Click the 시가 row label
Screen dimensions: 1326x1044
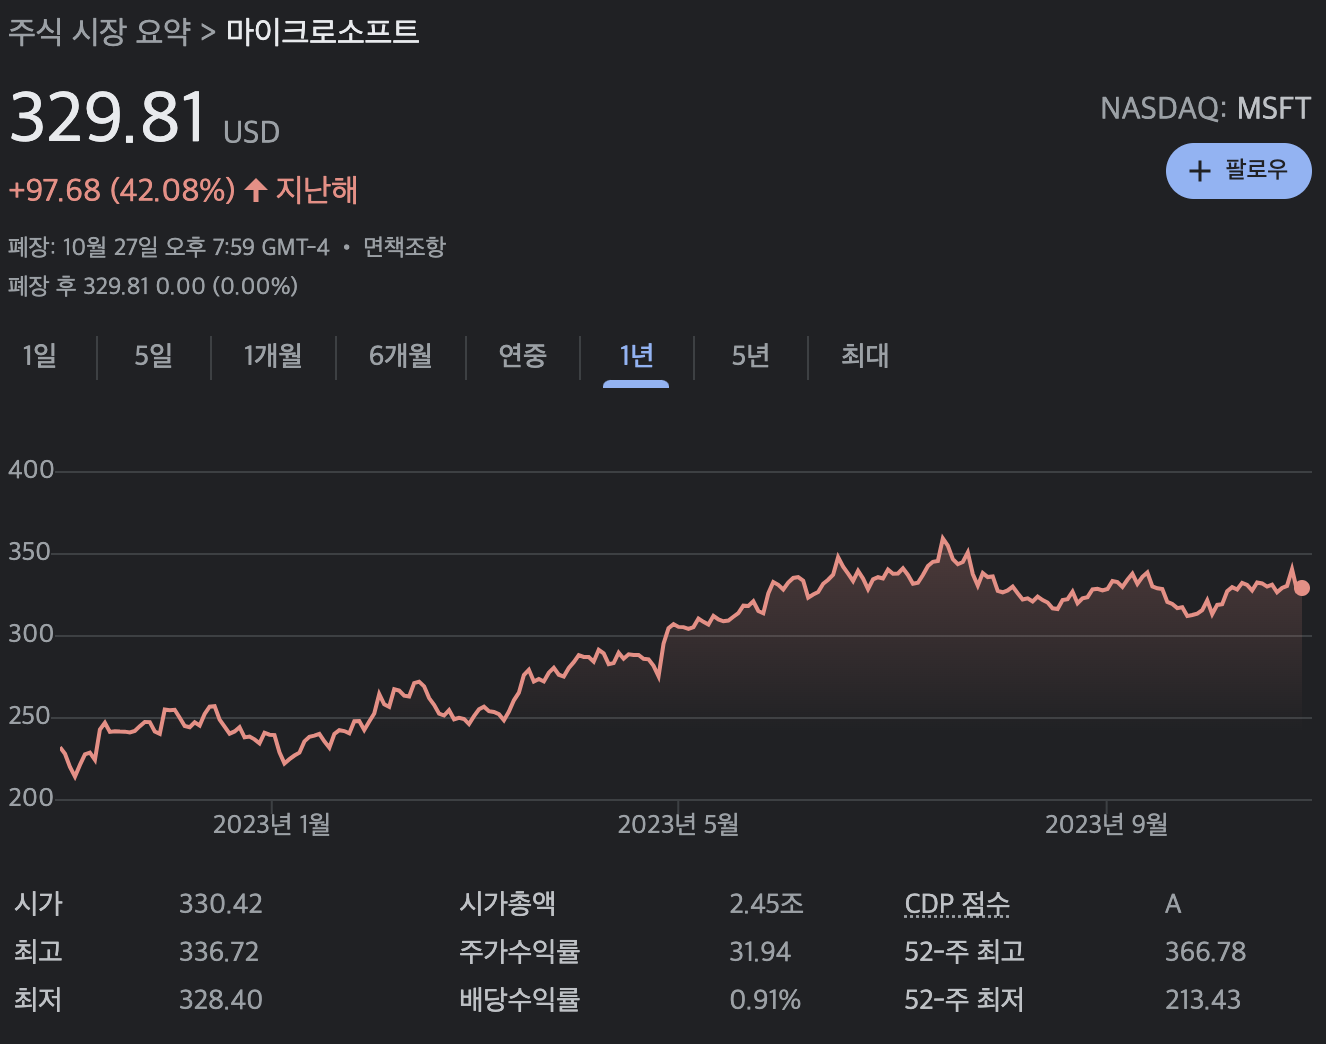38,904
